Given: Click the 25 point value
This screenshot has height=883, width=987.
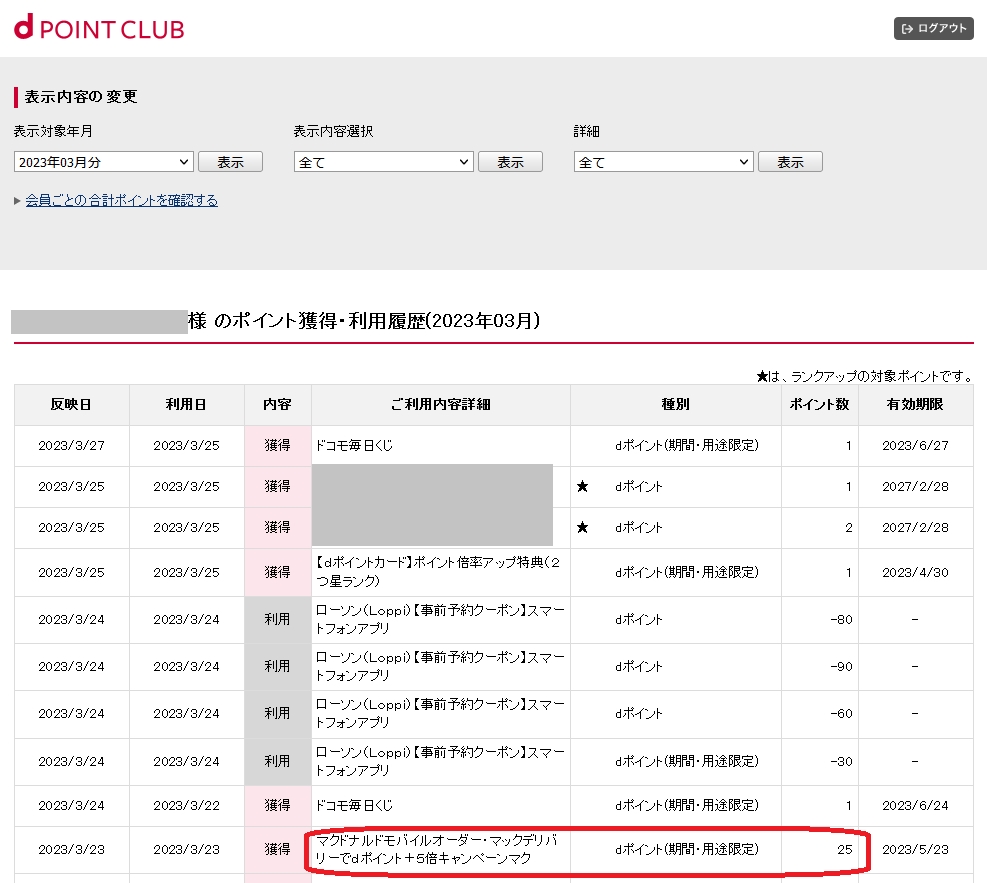Looking at the screenshot, I should click(x=845, y=850).
